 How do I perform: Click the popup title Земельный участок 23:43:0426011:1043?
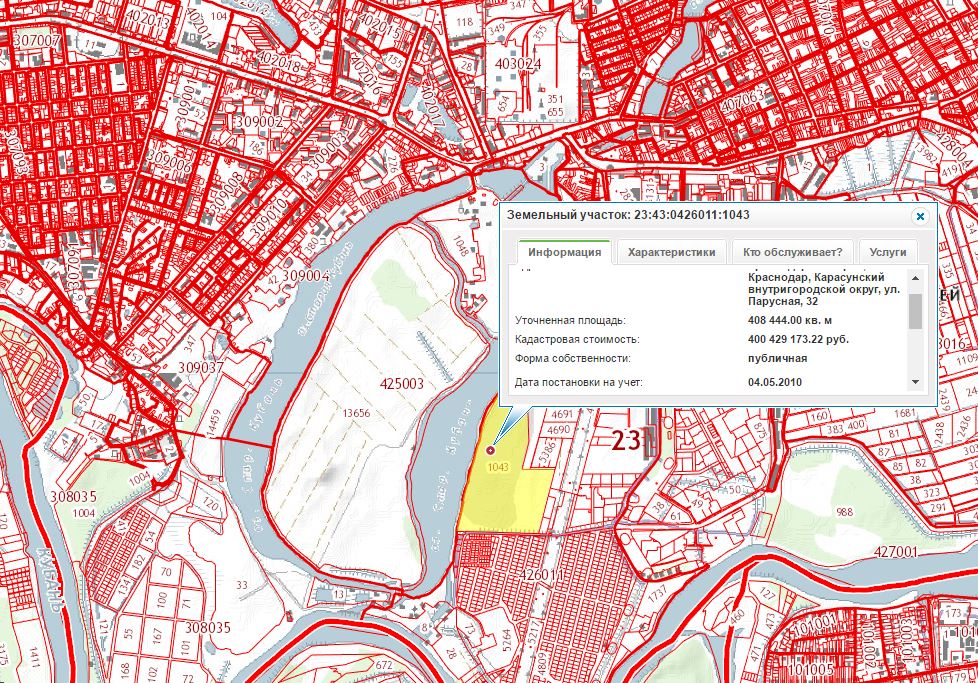tap(628, 215)
